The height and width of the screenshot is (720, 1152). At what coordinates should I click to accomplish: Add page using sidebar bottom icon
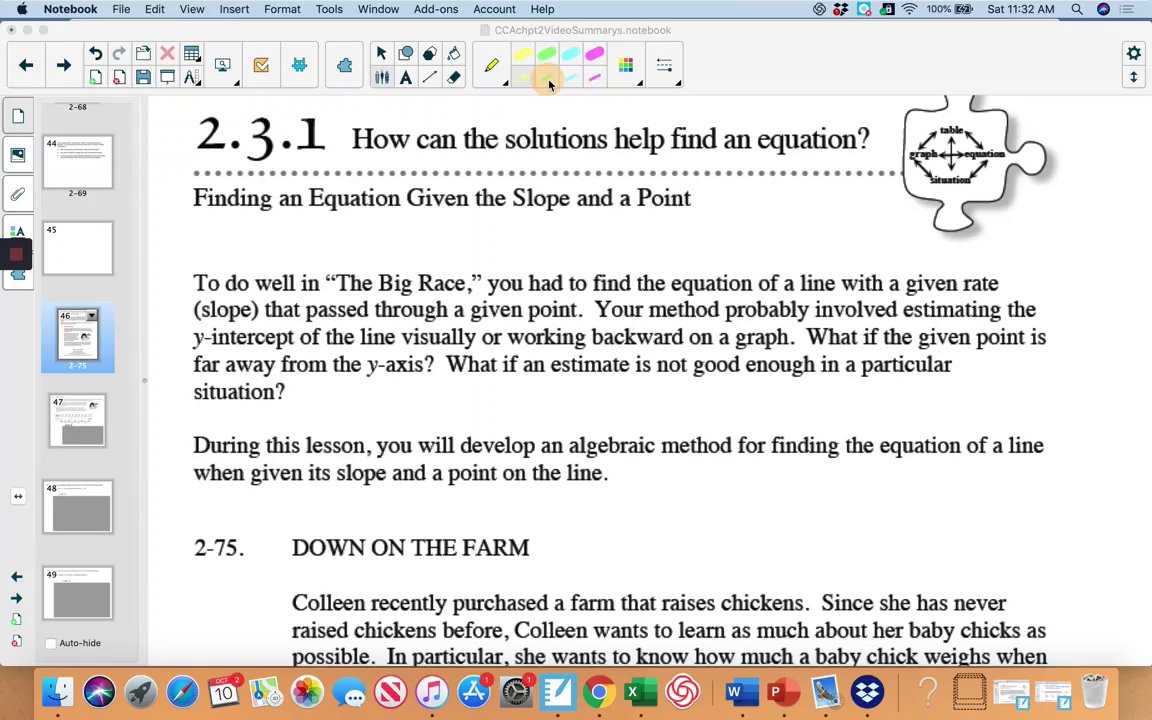coord(16,619)
